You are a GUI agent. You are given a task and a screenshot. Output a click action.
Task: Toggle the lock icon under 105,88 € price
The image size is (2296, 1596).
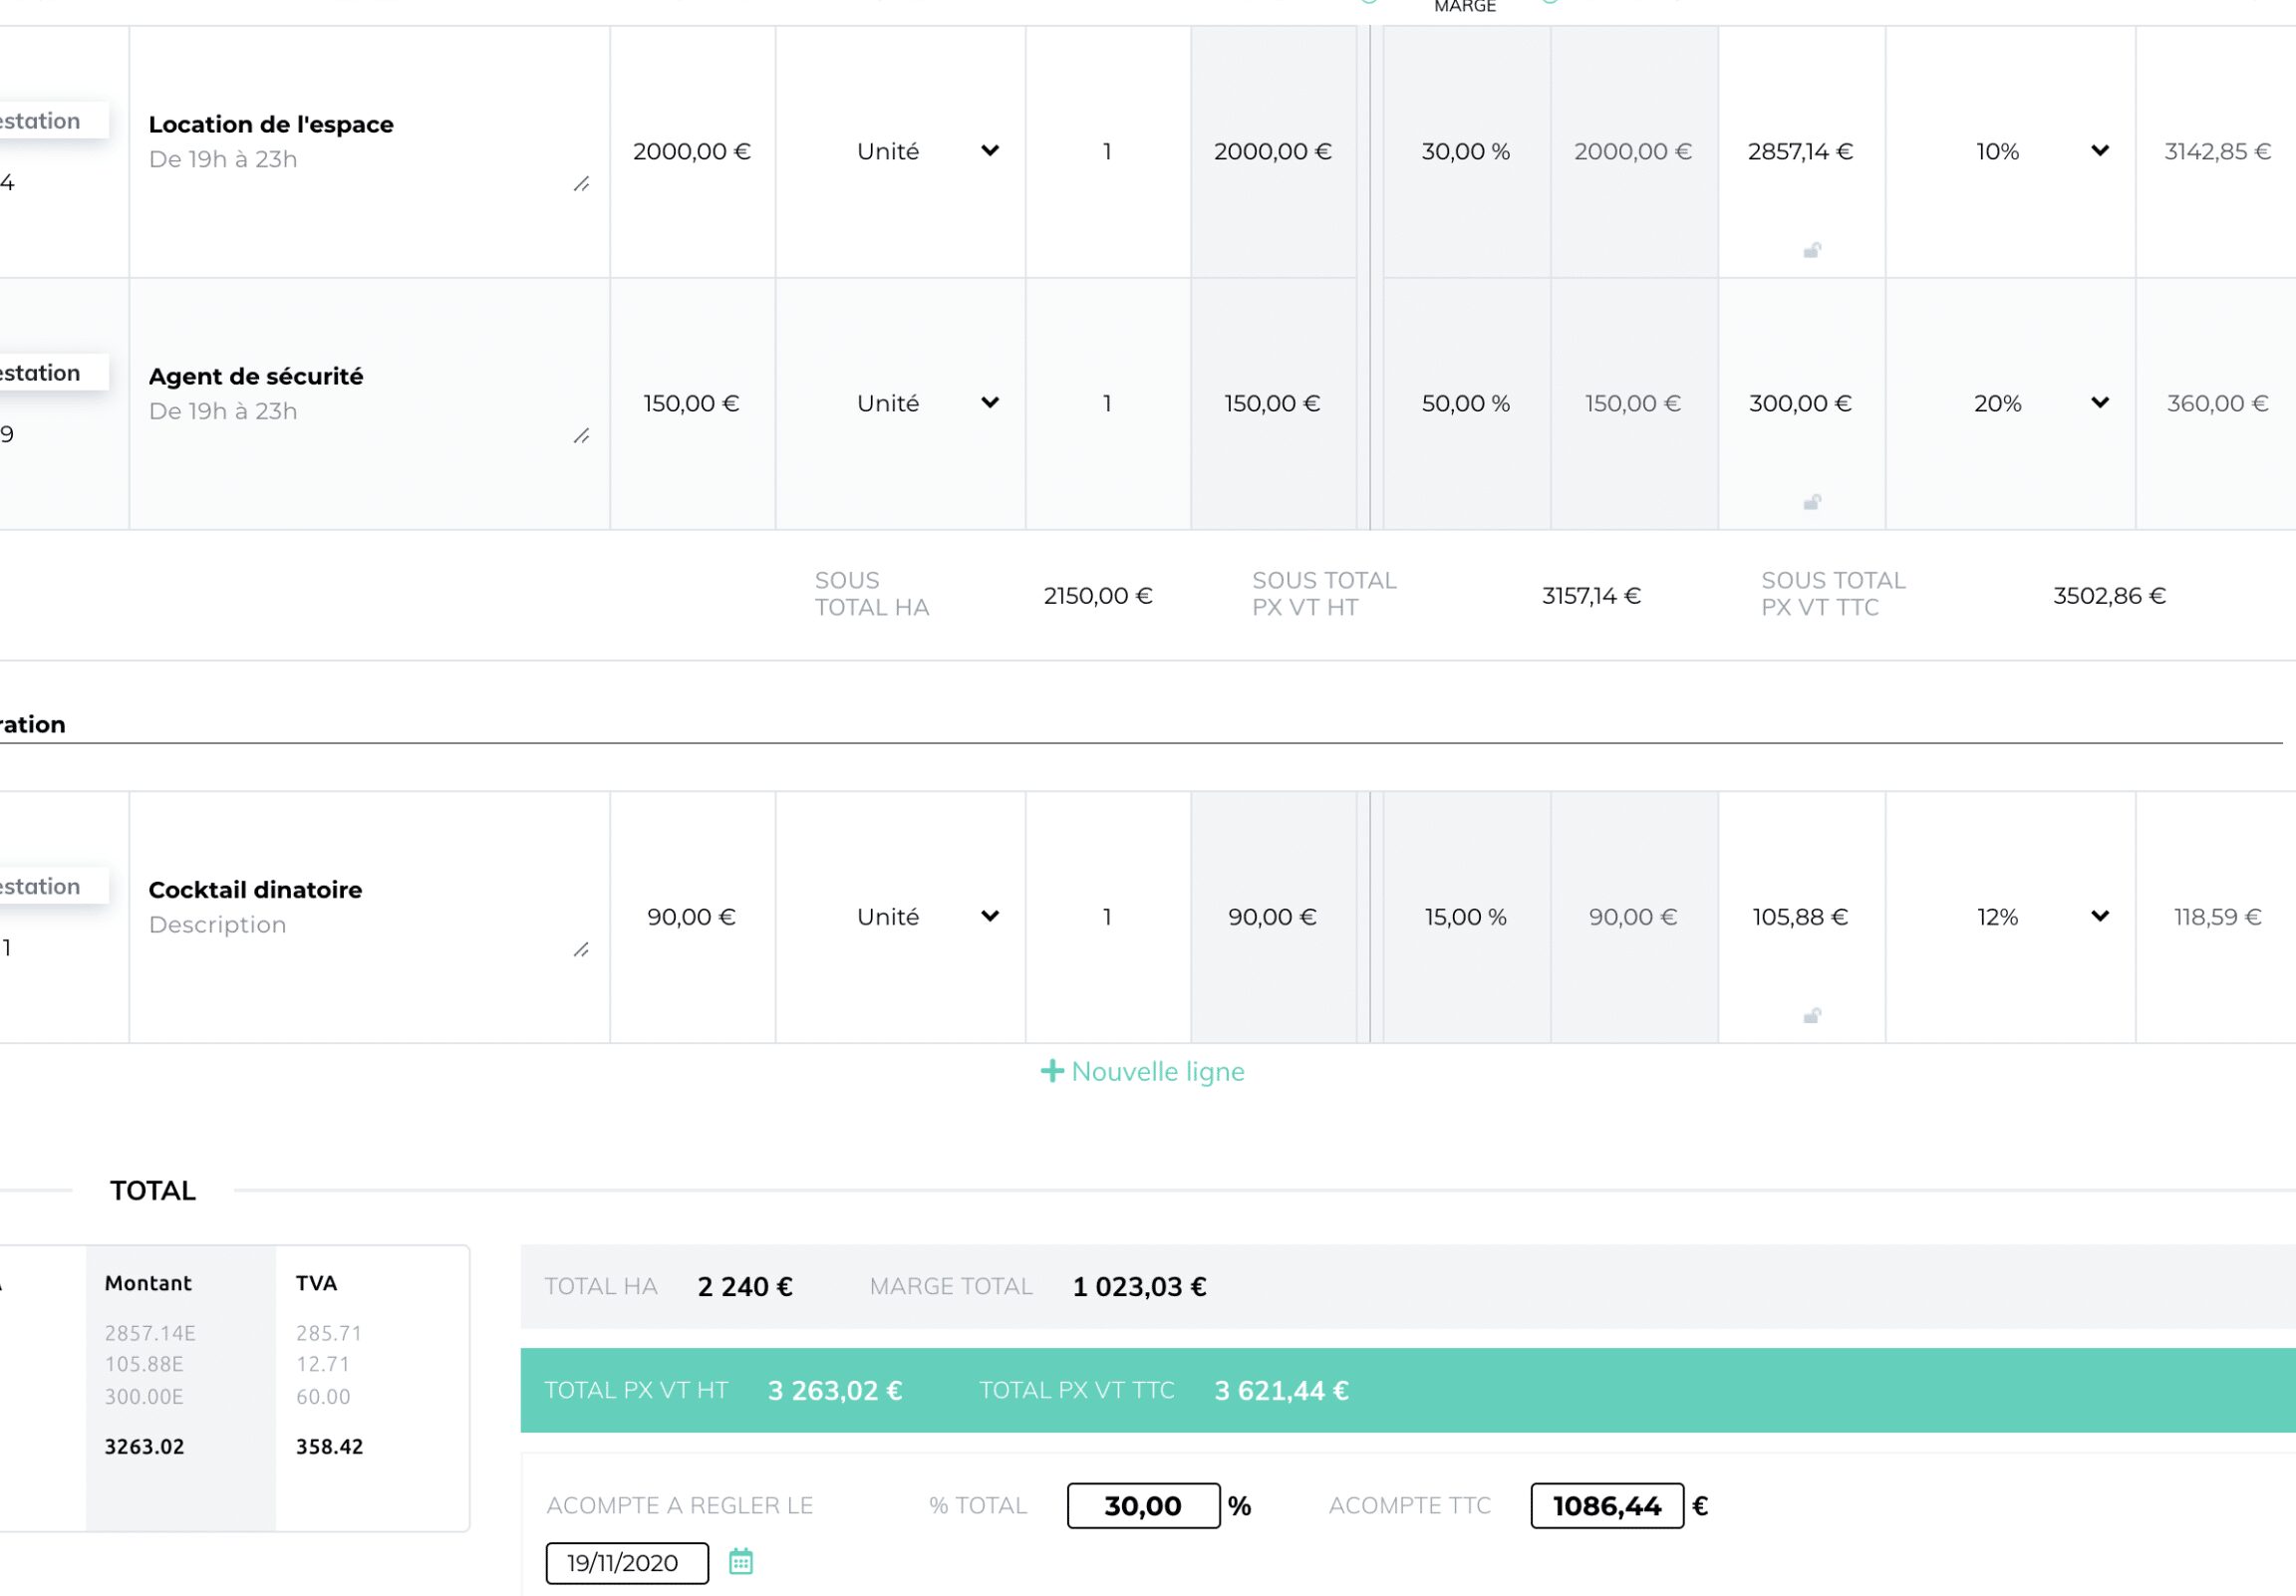pos(1811,1016)
